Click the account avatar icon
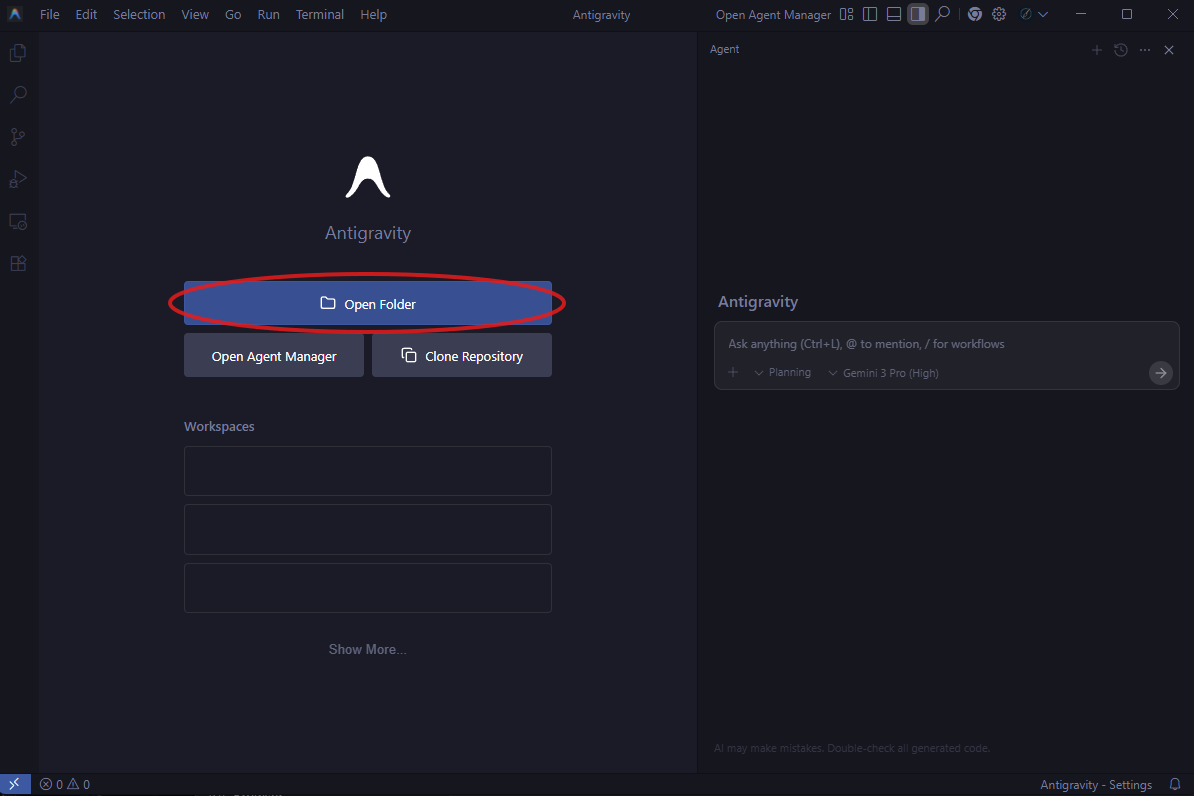1194x796 pixels. (1026, 14)
